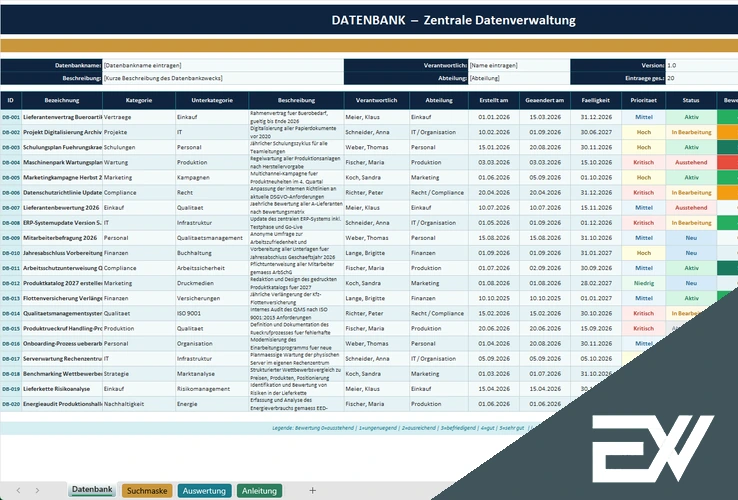Viewport: 738px width, 500px height.
Task: Select Serverwartung Rechenzentrum cell
Action: coord(62,359)
